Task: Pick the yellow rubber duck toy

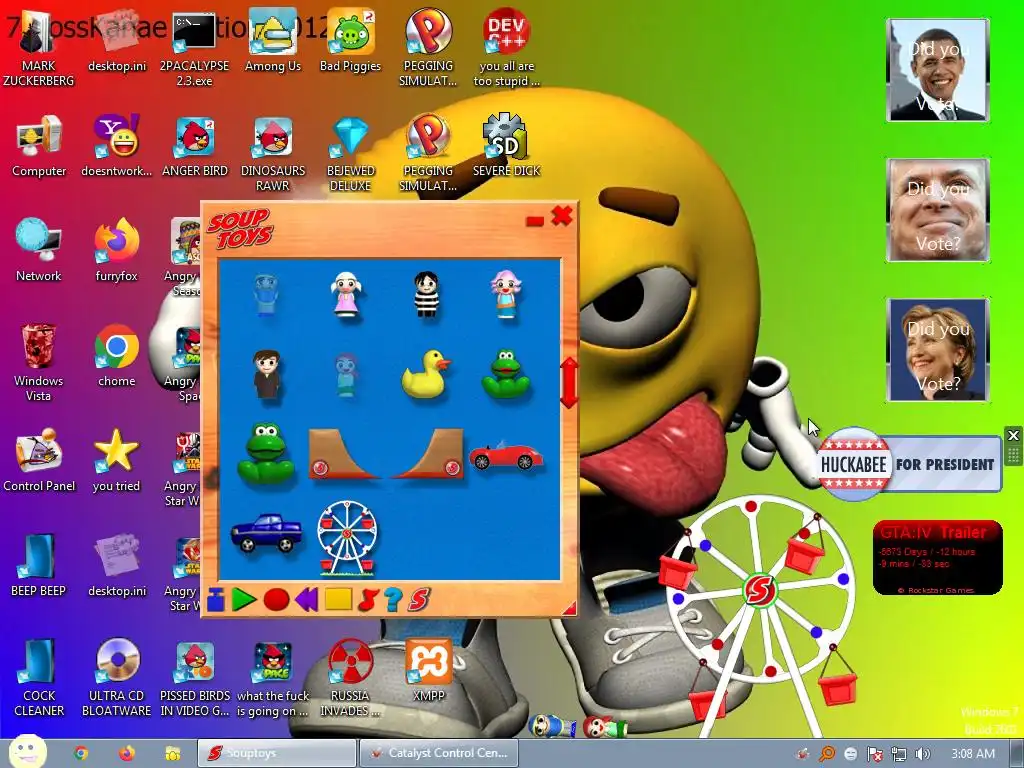Action: [426, 374]
